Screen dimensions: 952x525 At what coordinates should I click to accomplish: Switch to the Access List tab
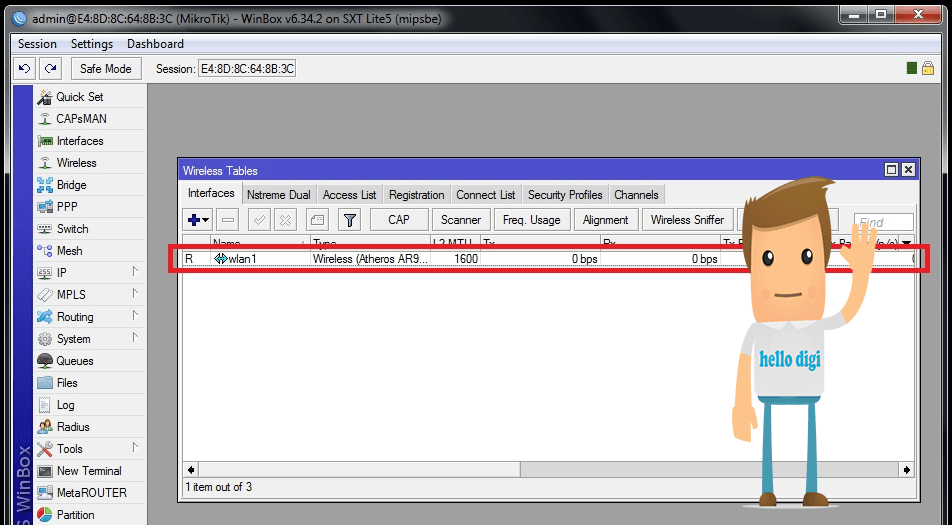point(350,195)
